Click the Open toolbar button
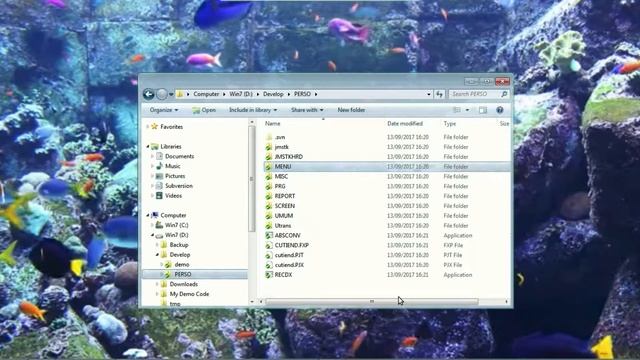The width and height of the screenshot is (640, 360). click(204, 110)
